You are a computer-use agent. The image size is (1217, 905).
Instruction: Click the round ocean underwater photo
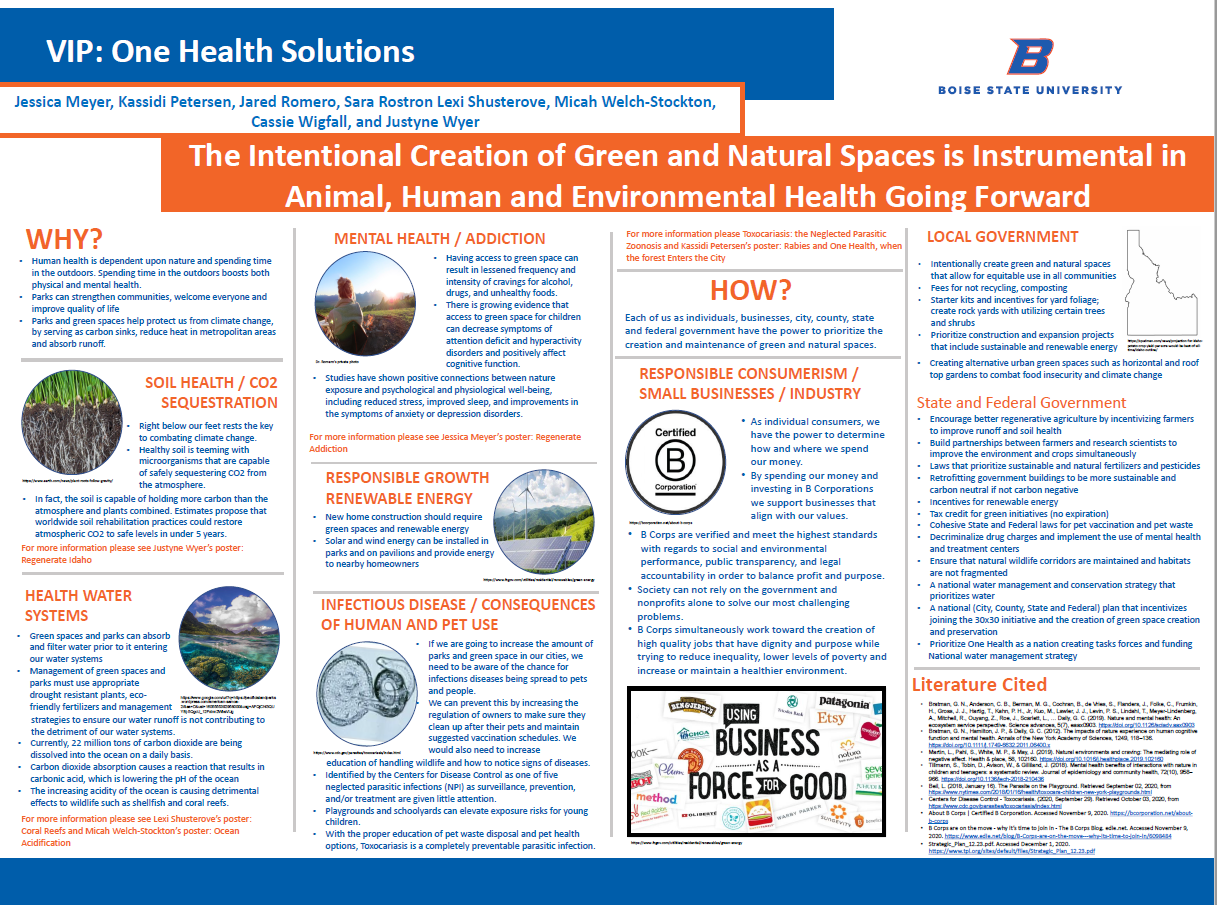click(x=229, y=639)
